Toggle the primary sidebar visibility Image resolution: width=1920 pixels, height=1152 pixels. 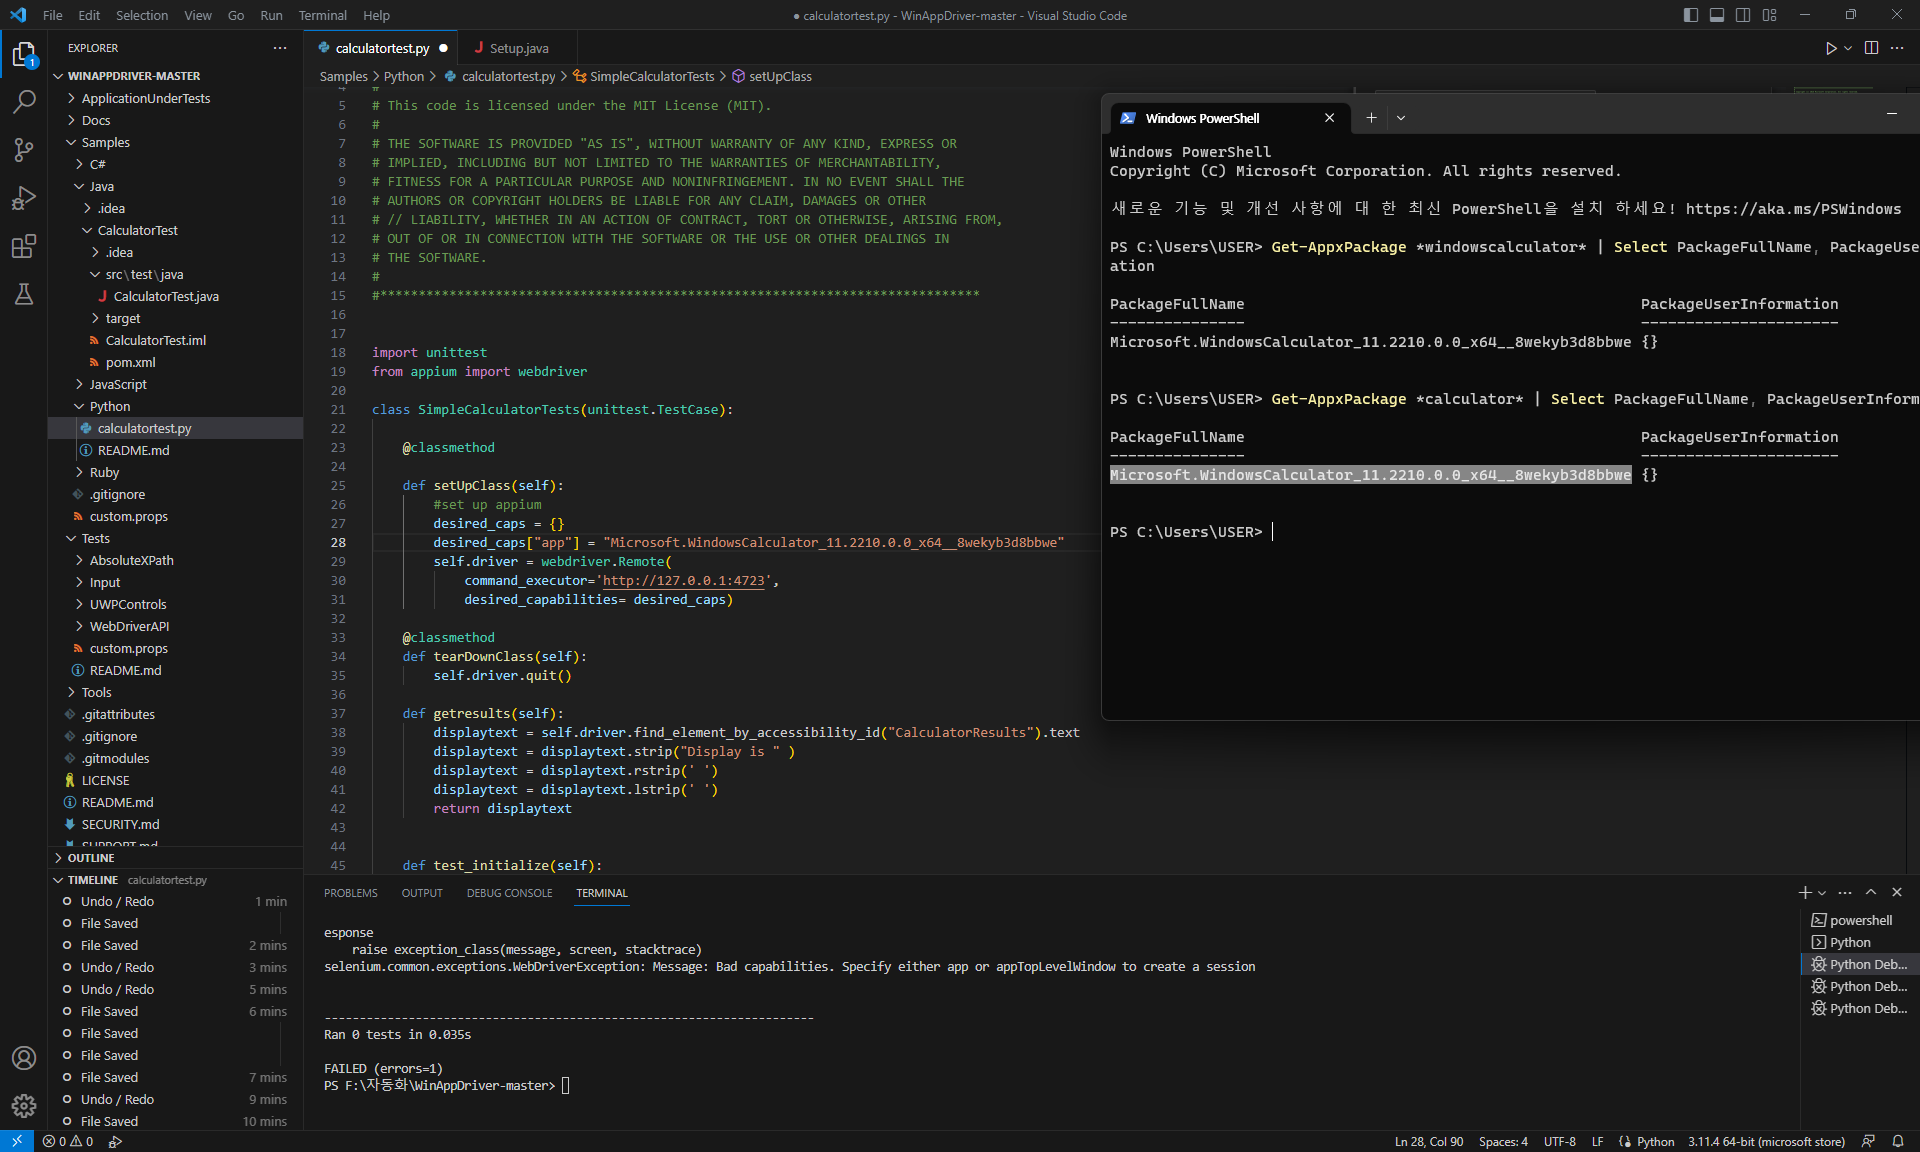1689,15
